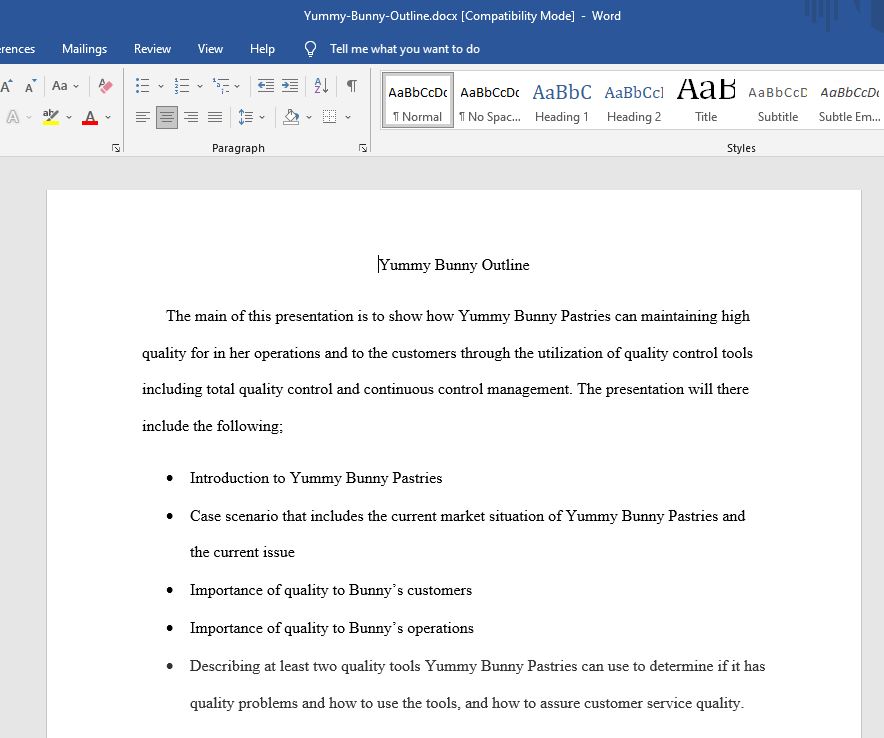
Task: Switch to the View tab
Action: (x=210, y=49)
